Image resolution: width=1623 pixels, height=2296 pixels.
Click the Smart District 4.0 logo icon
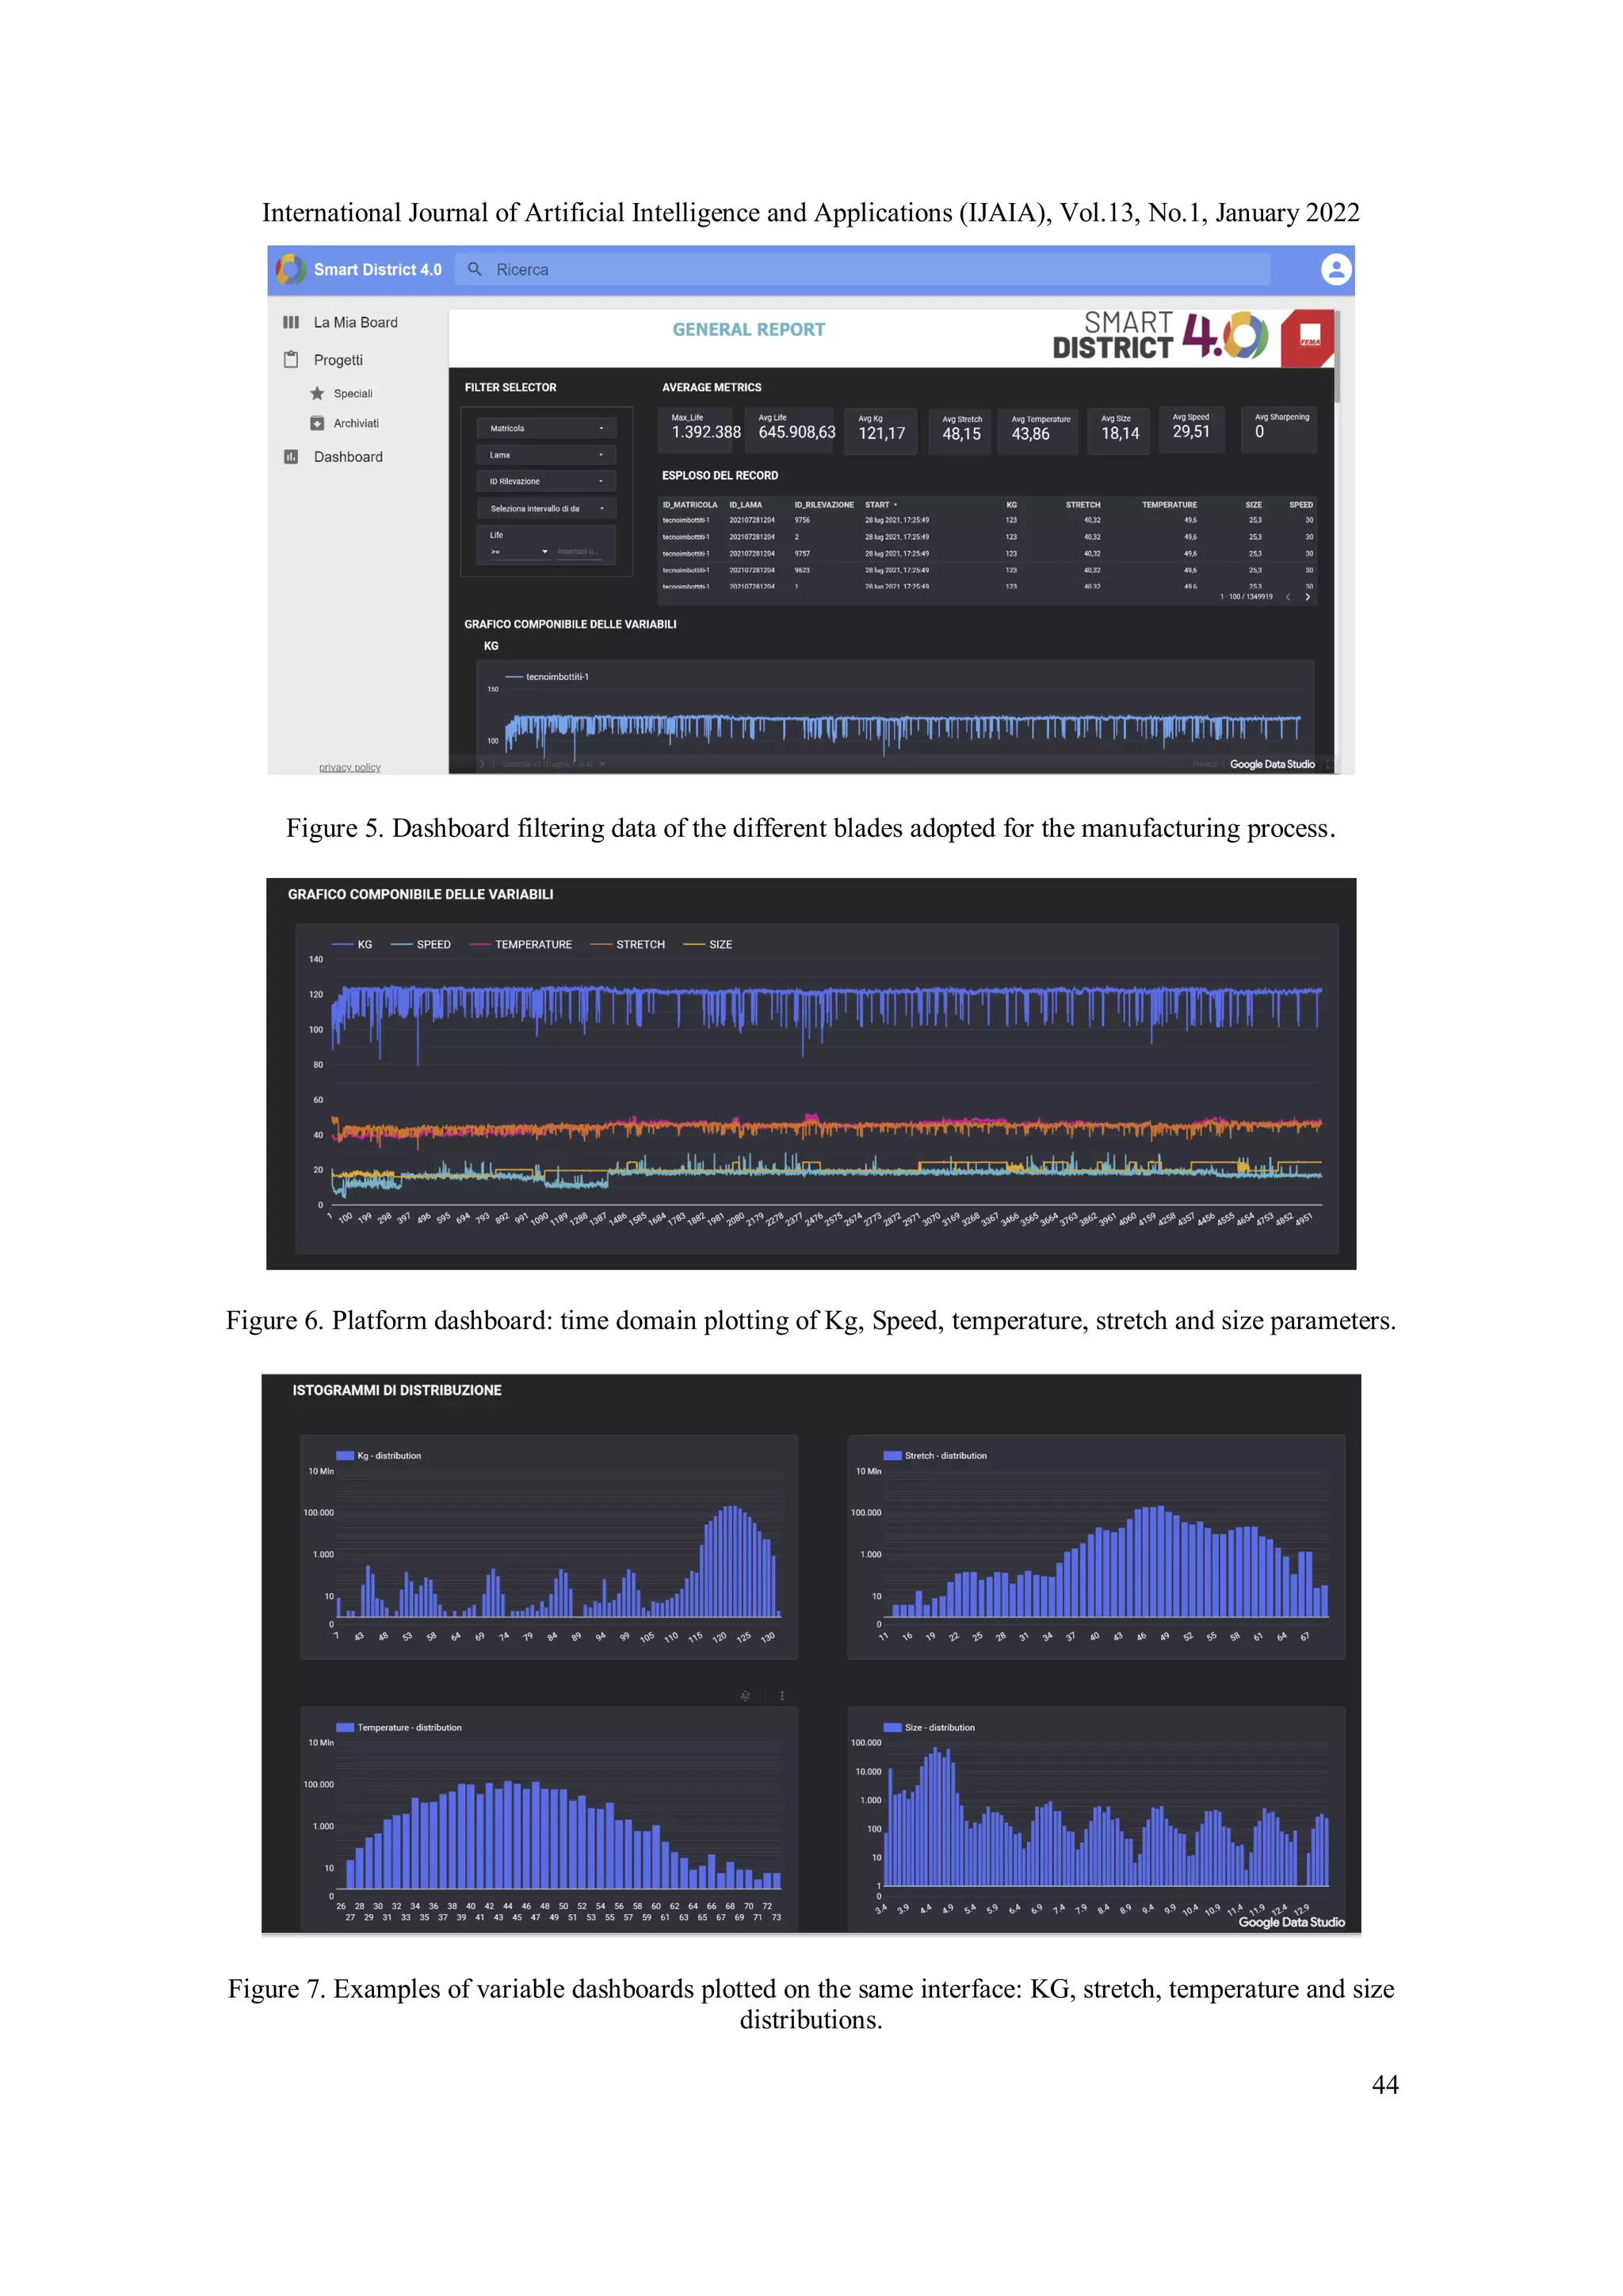[291, 269]
